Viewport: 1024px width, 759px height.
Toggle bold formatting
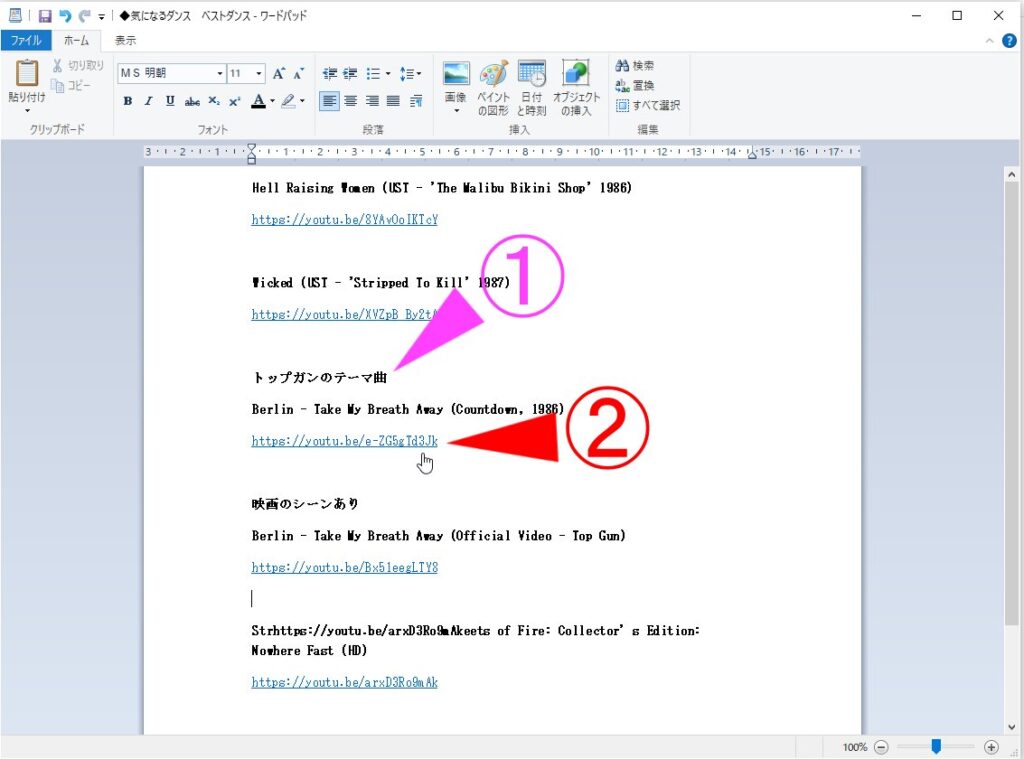pyautogui.click(x=128, y=101)
